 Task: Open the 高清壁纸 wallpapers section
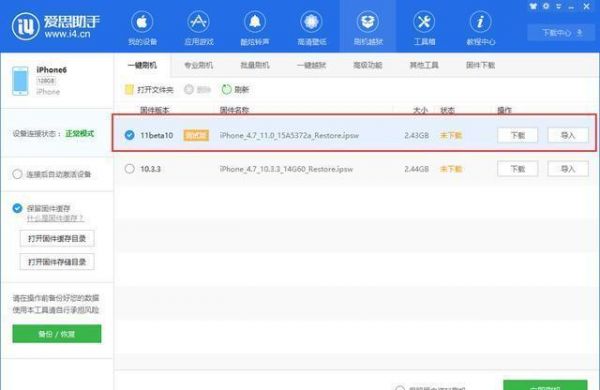coord(311,28)
